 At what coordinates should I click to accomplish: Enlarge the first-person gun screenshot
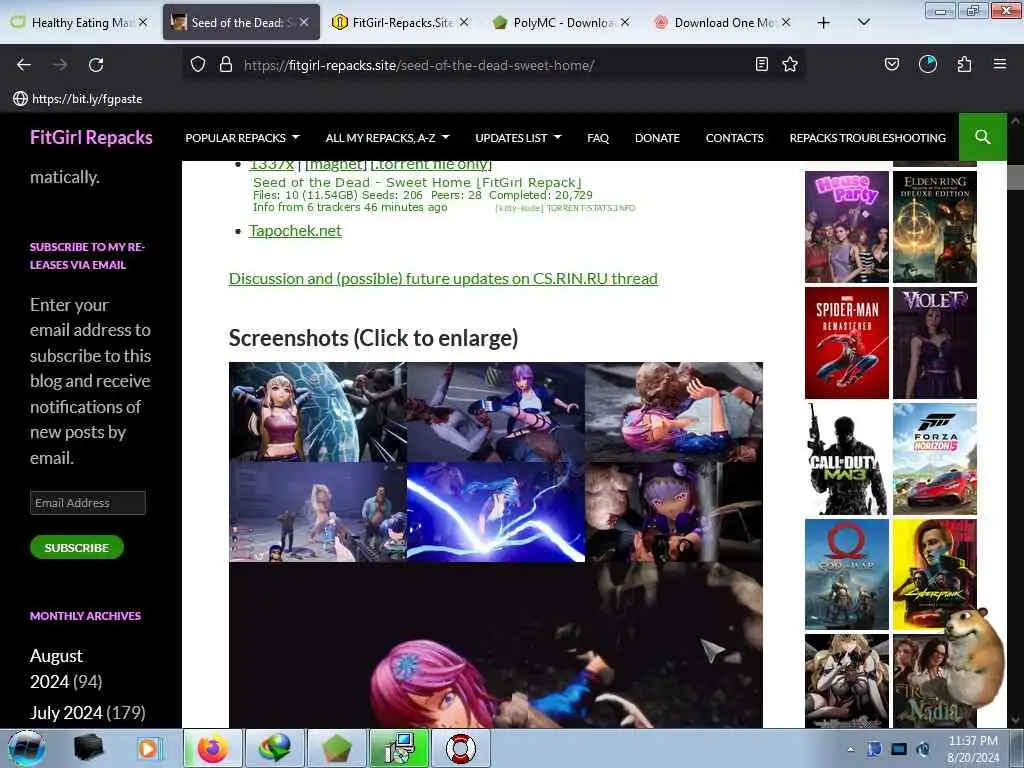(x=318, y=512)
